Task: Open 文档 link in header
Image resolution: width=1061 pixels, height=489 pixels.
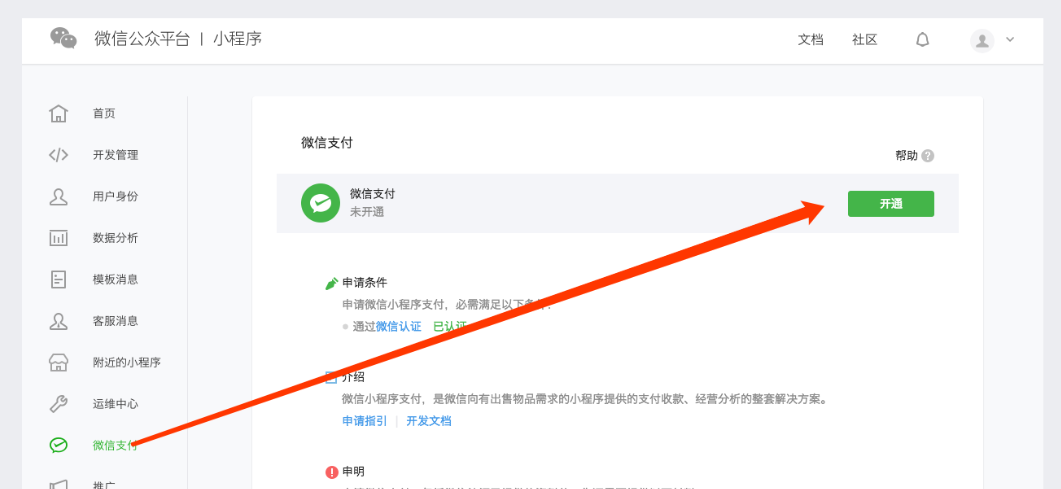Action: coord(811,40)
